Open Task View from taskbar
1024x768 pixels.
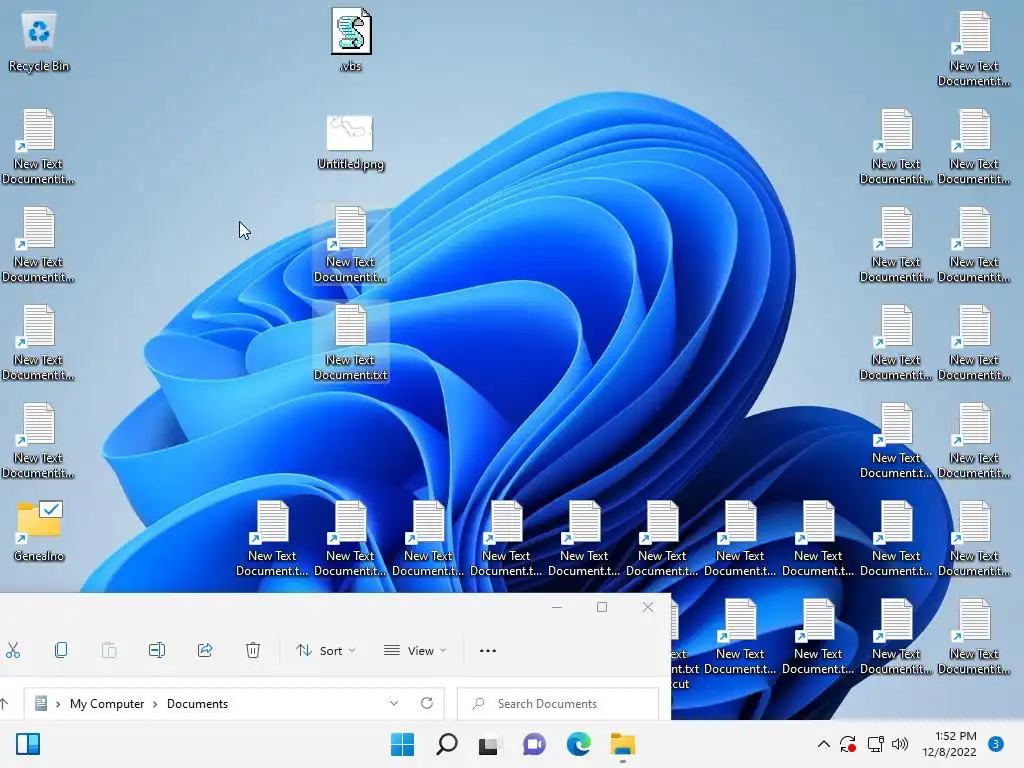pos(488,745)
